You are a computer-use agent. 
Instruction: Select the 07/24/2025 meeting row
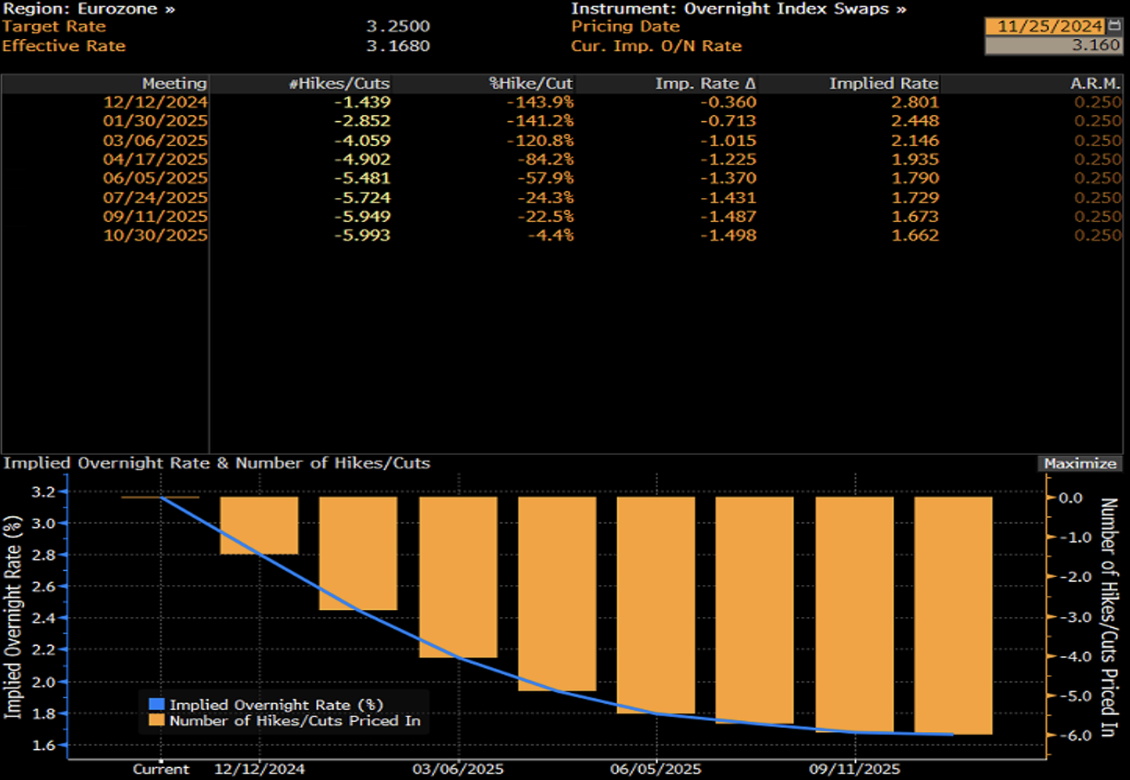[x=562, y=198]
